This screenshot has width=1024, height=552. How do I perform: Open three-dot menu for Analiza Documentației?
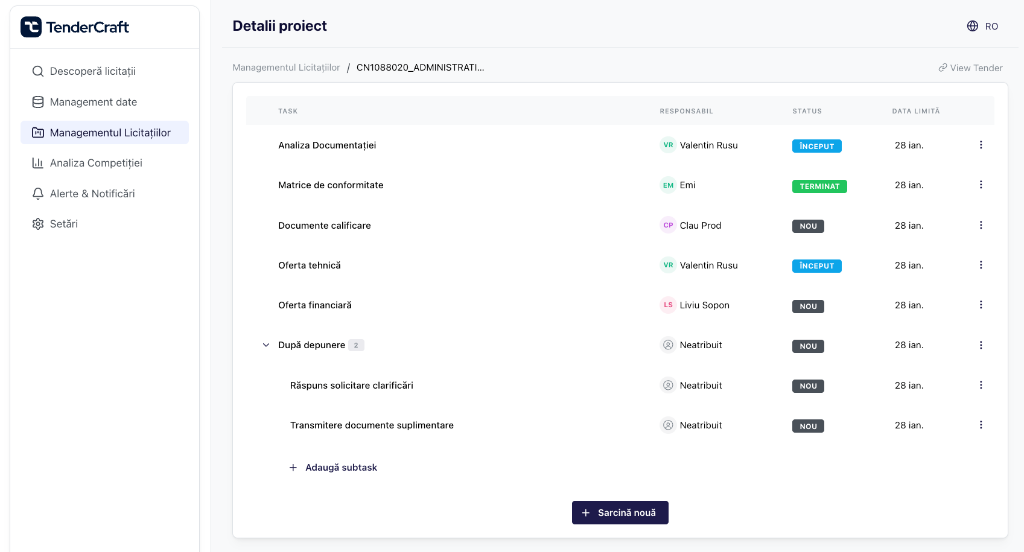[x=980, y=145]
